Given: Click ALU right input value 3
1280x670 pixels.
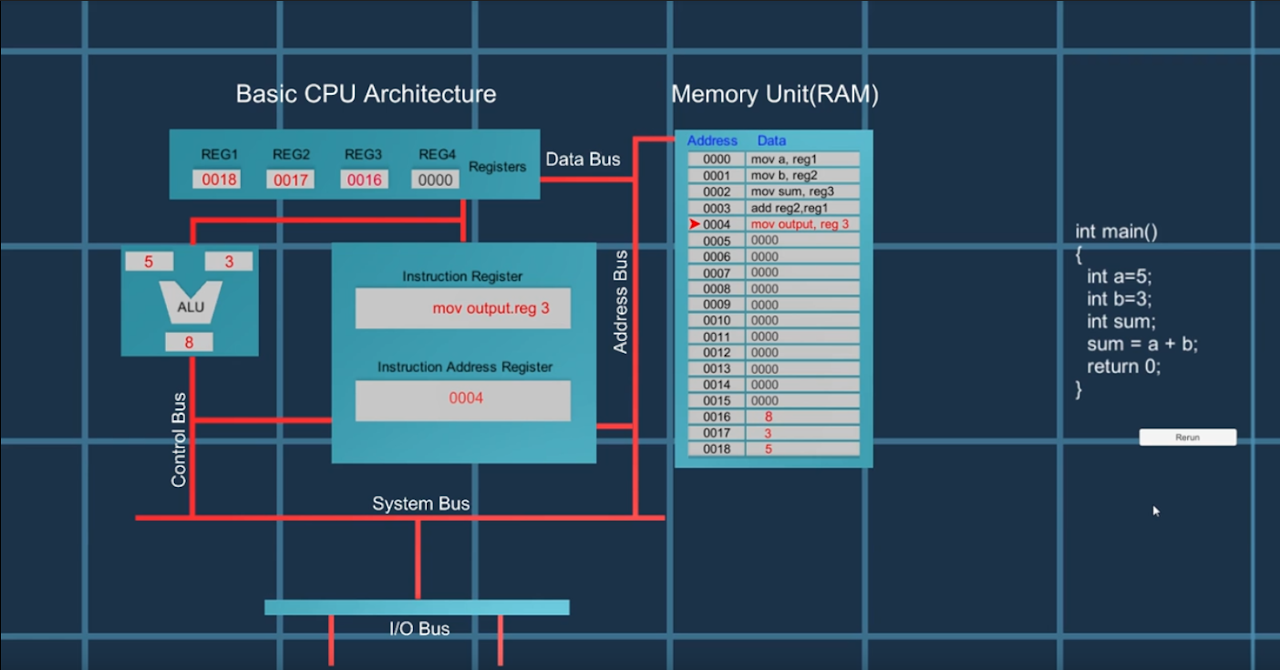Looking at the screenshot, I should pyautogui.click(x=229, y=261).
